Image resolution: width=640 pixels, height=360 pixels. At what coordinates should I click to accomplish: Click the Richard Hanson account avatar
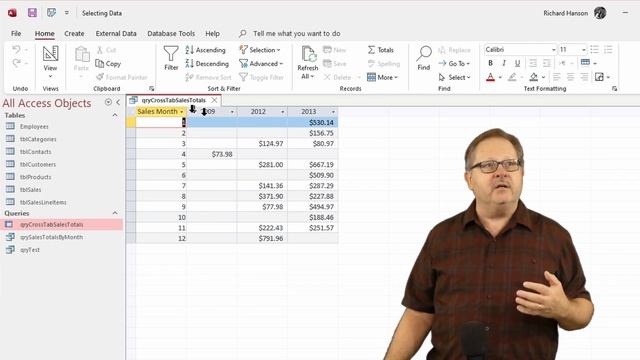(x=600, y=13)
